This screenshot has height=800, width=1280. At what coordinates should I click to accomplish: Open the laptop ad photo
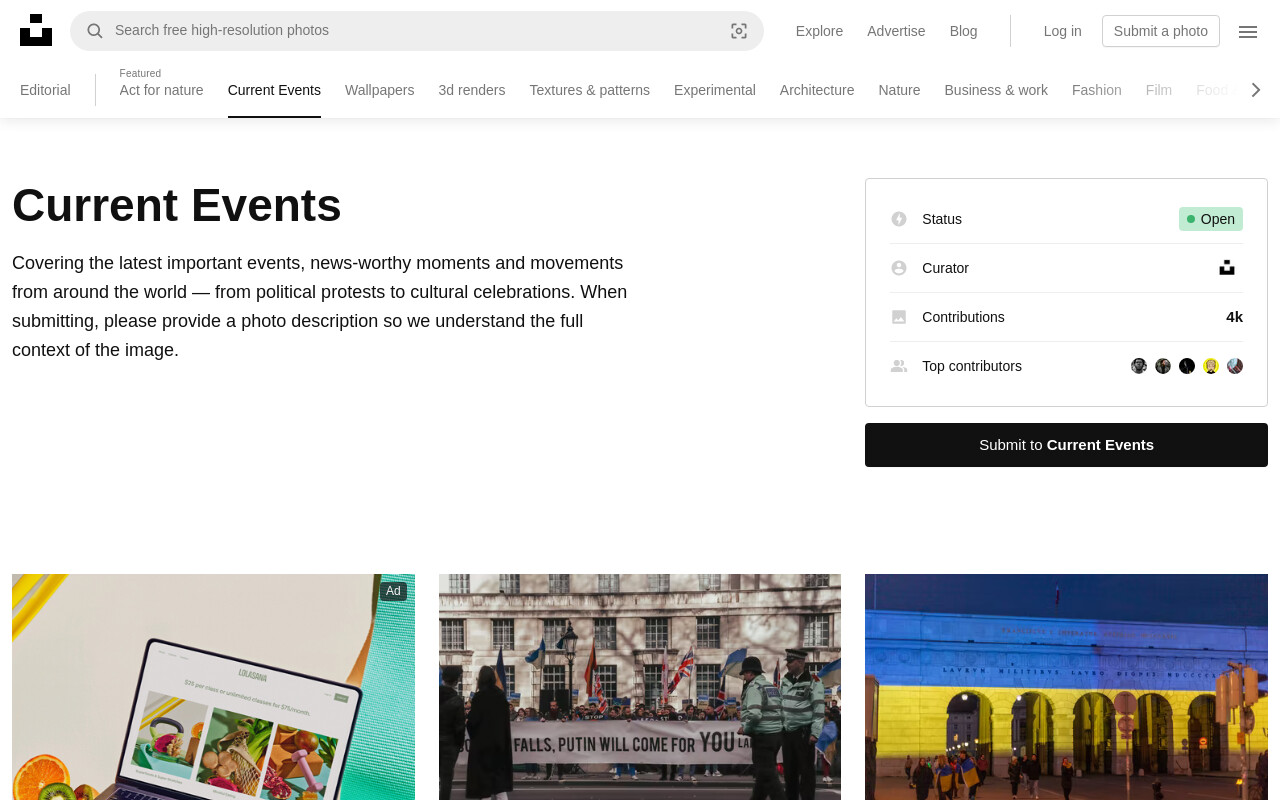(213, 687)
